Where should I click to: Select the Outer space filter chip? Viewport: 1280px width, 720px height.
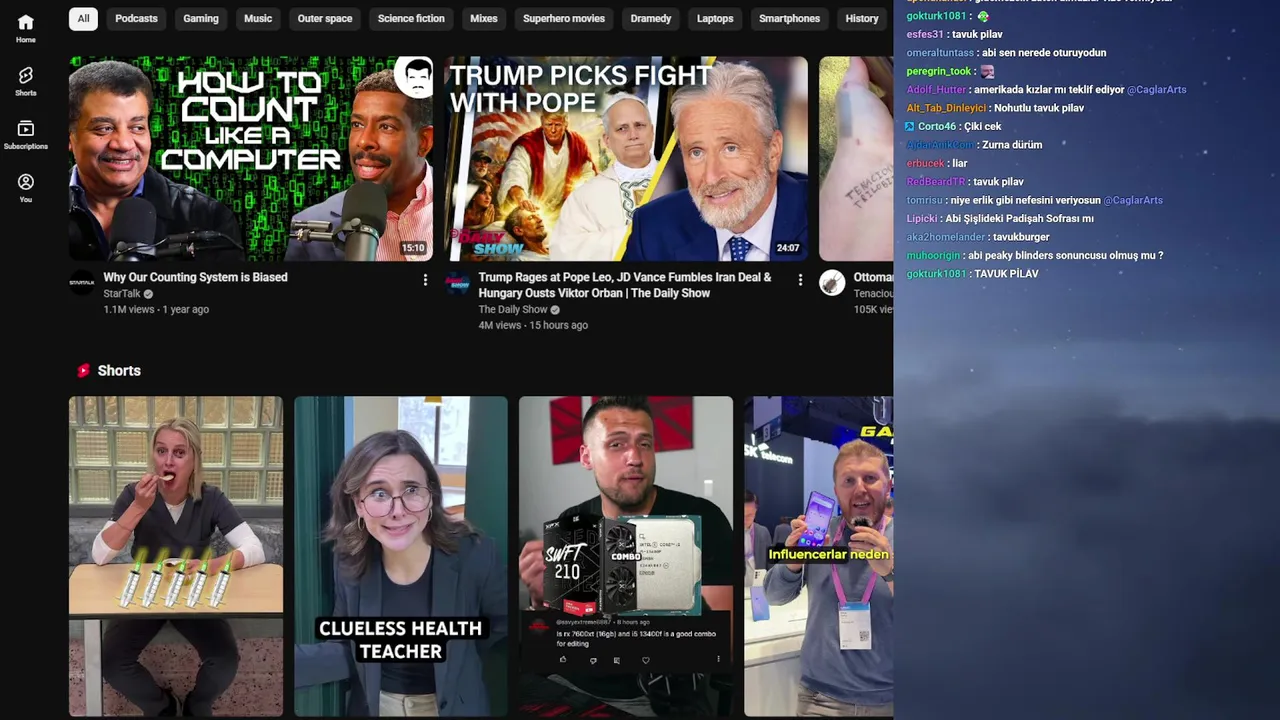coord(325,18)
